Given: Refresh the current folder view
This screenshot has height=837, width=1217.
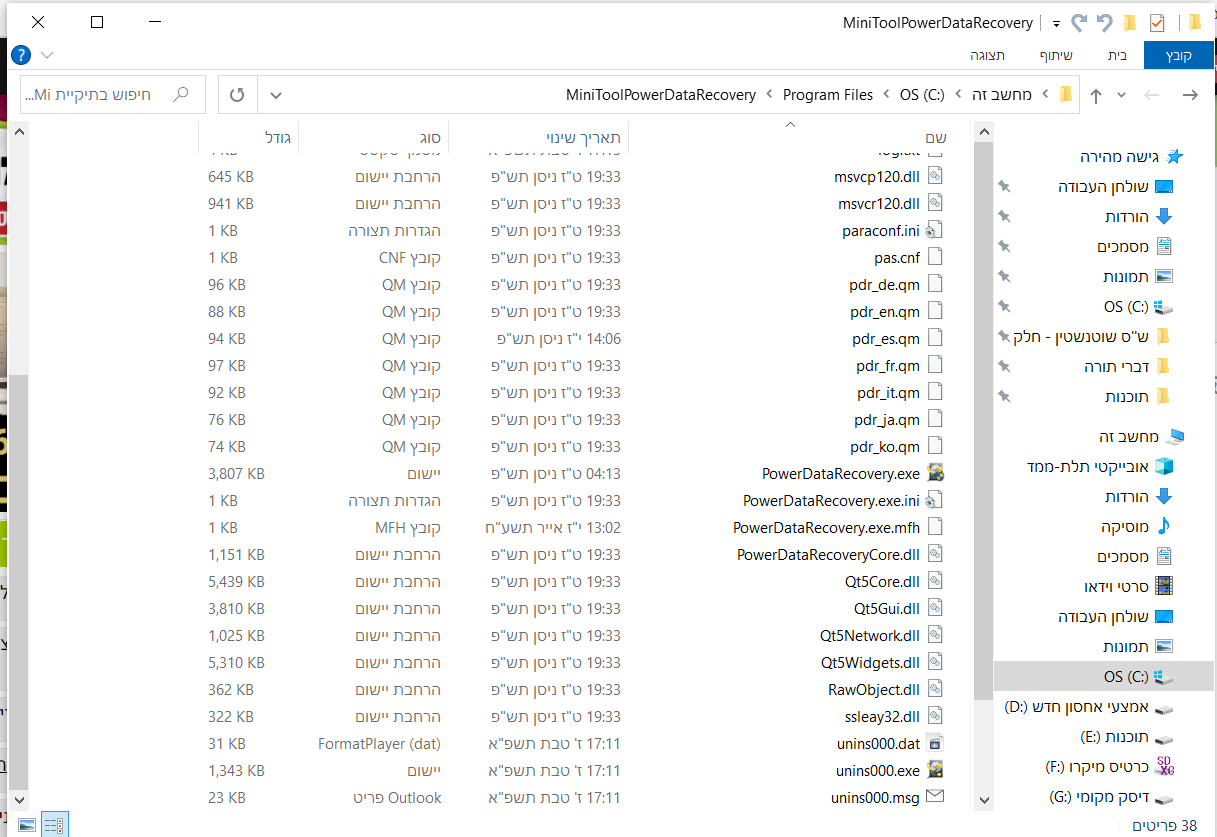Looking at the screenshot, I should click(x=237, y=95).
